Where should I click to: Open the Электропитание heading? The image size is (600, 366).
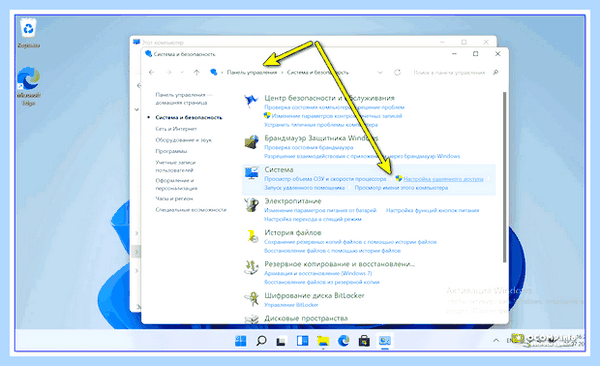click(x=293, y=201)
